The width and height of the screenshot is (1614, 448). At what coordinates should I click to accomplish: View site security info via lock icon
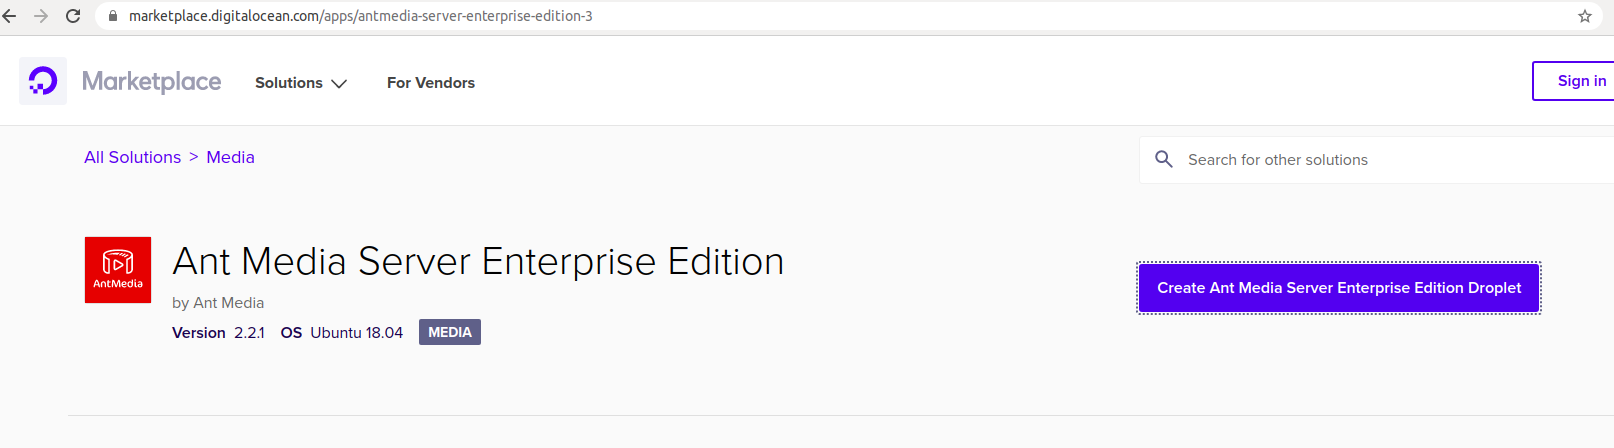113,16
